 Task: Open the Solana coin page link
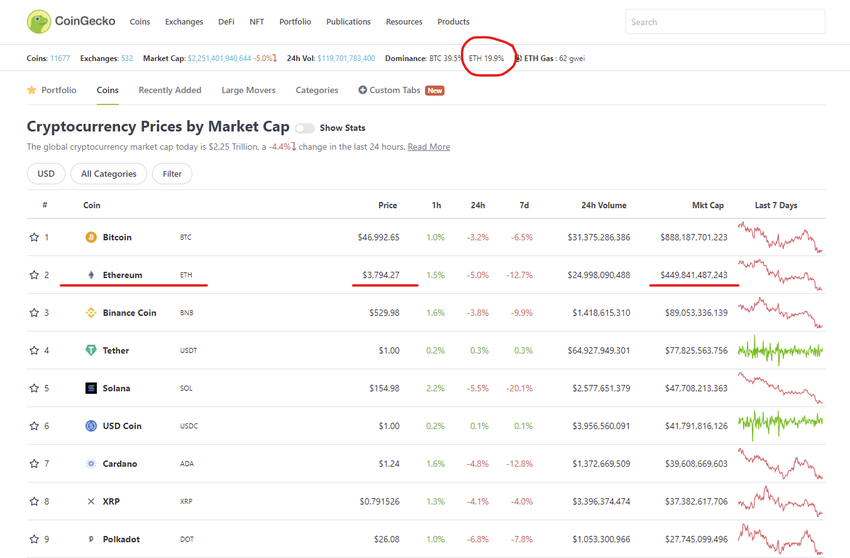point(116,388)
